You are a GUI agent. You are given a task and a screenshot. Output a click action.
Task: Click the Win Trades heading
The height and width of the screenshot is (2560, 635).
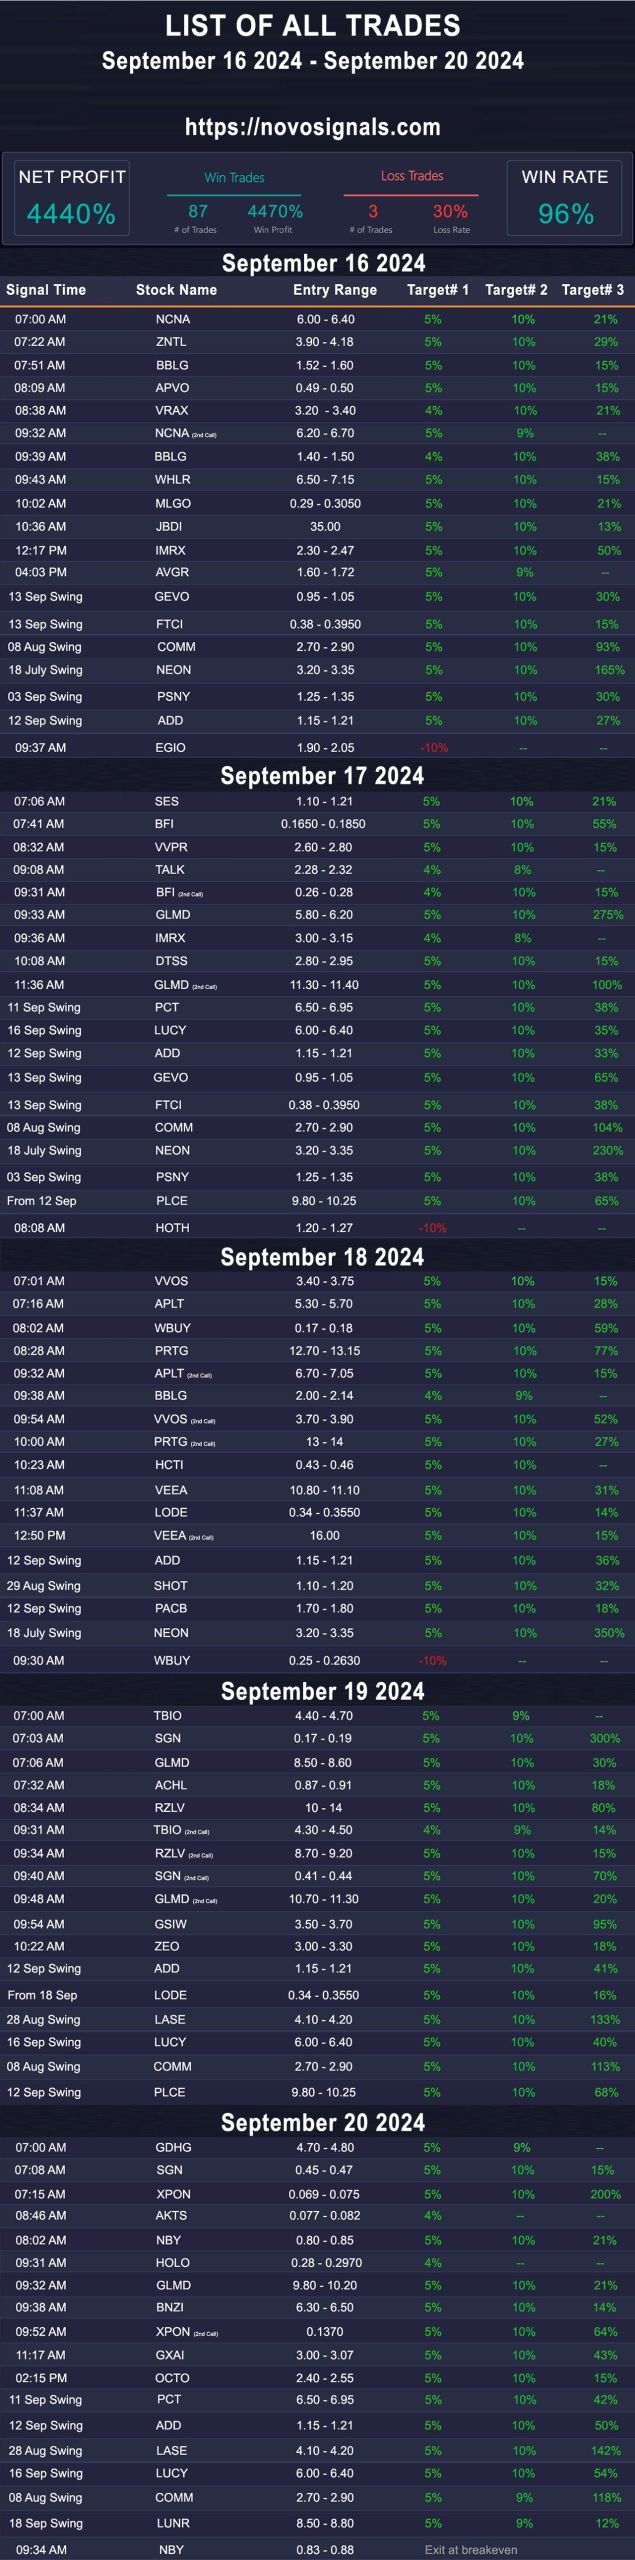[234, 177]
